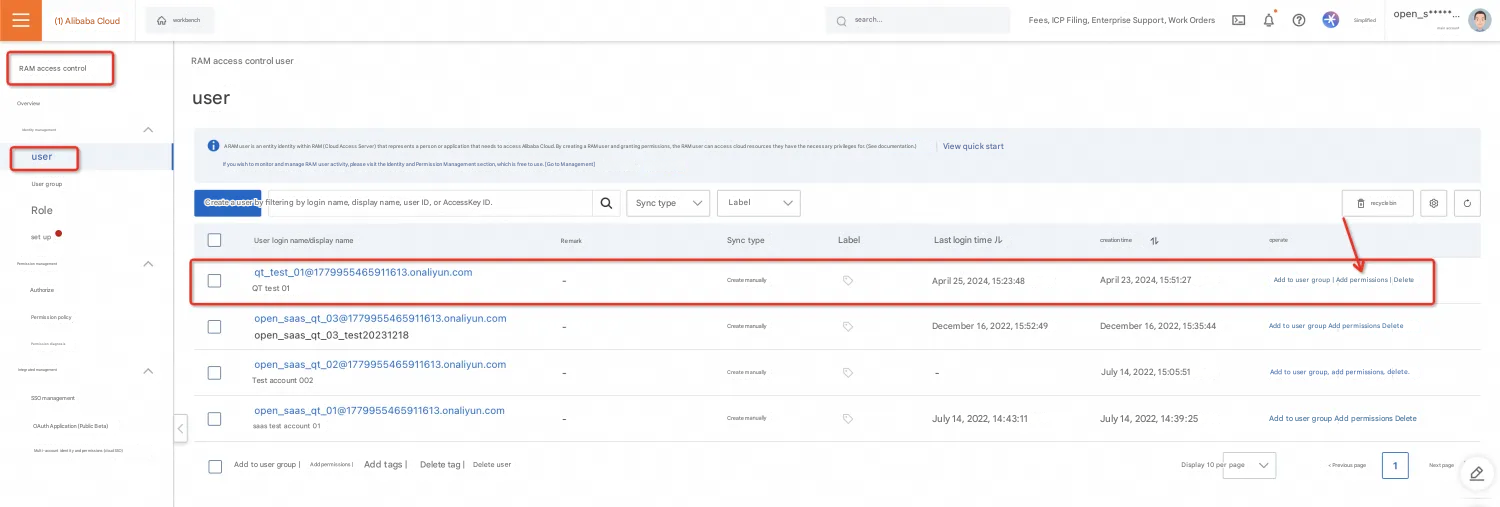Select Role in the sidebar
The image size is (1500, 507).
42,210
